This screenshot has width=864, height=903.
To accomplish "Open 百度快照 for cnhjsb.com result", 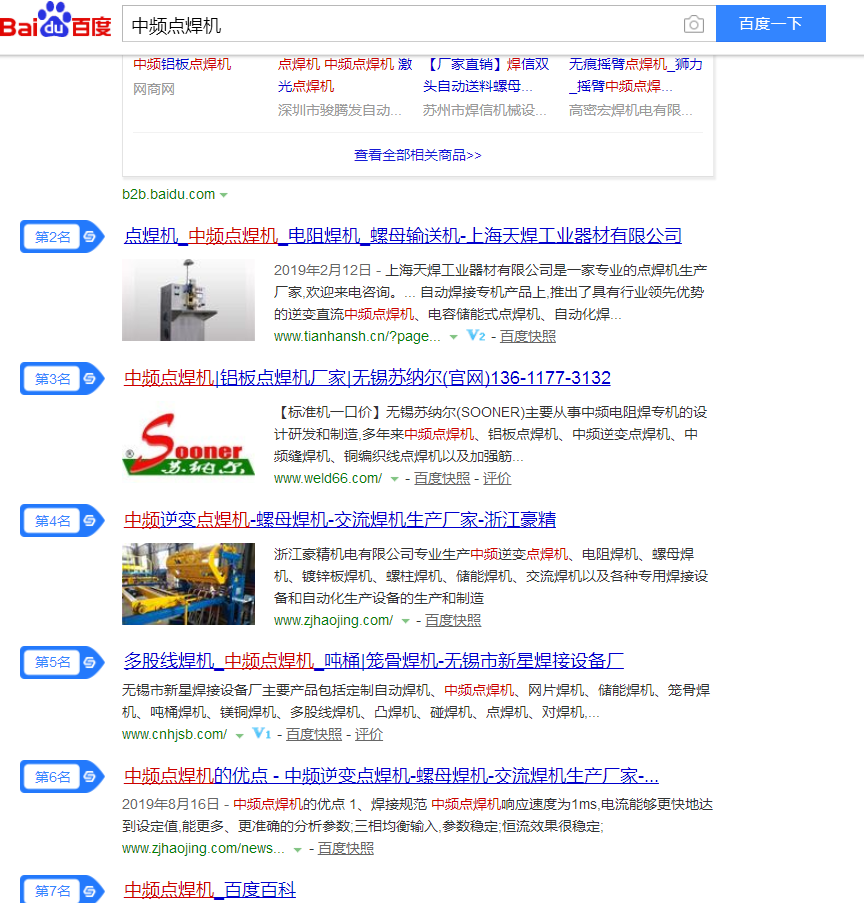I will click(314, 734).
